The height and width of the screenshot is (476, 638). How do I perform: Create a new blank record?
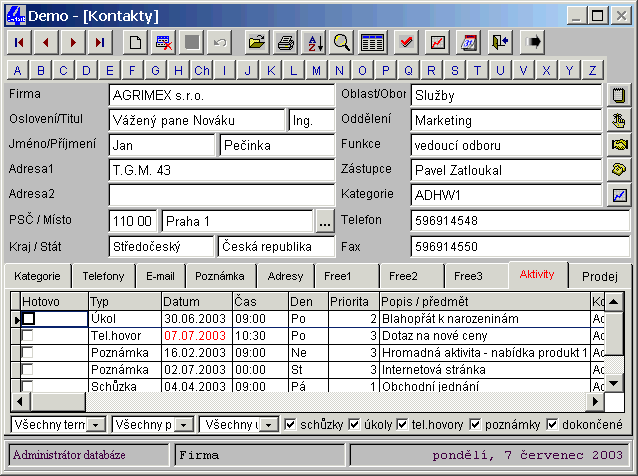135,42
